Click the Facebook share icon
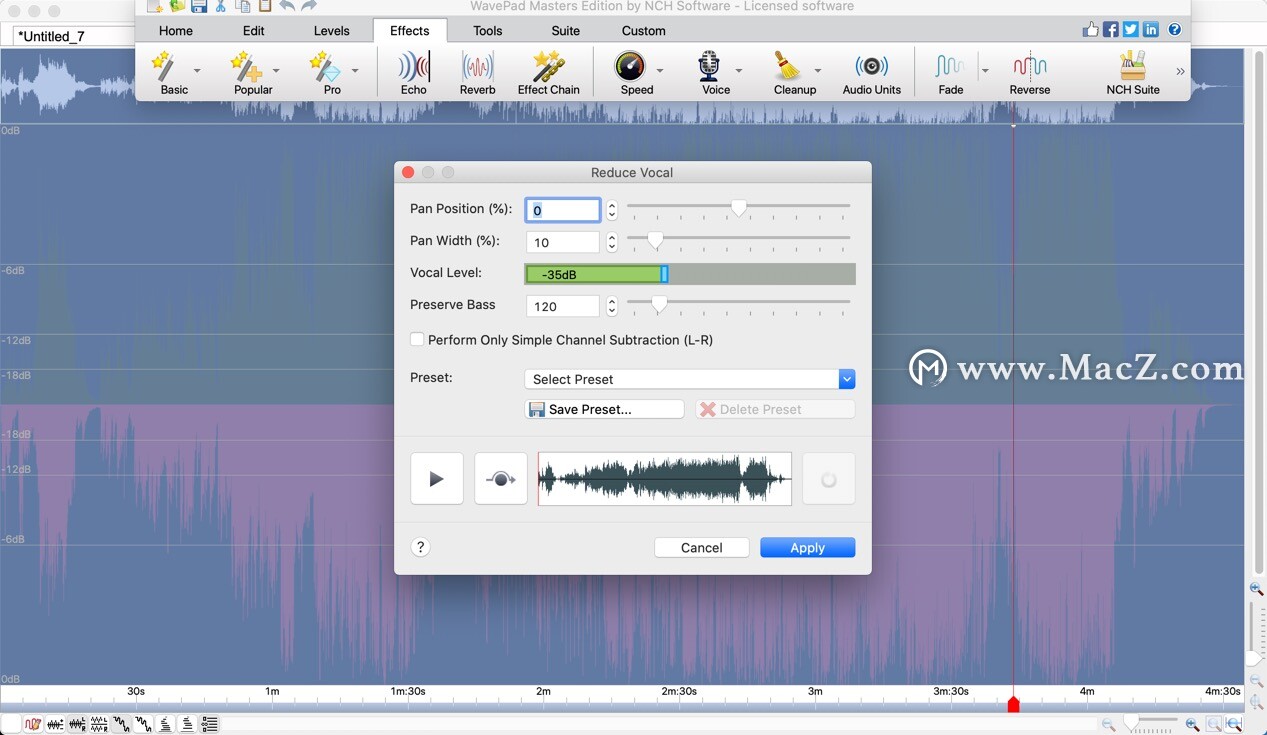 [x=1111, y=30]
